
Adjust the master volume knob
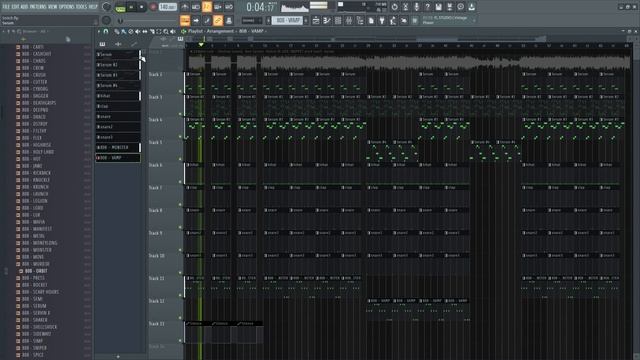click(107, 7)
